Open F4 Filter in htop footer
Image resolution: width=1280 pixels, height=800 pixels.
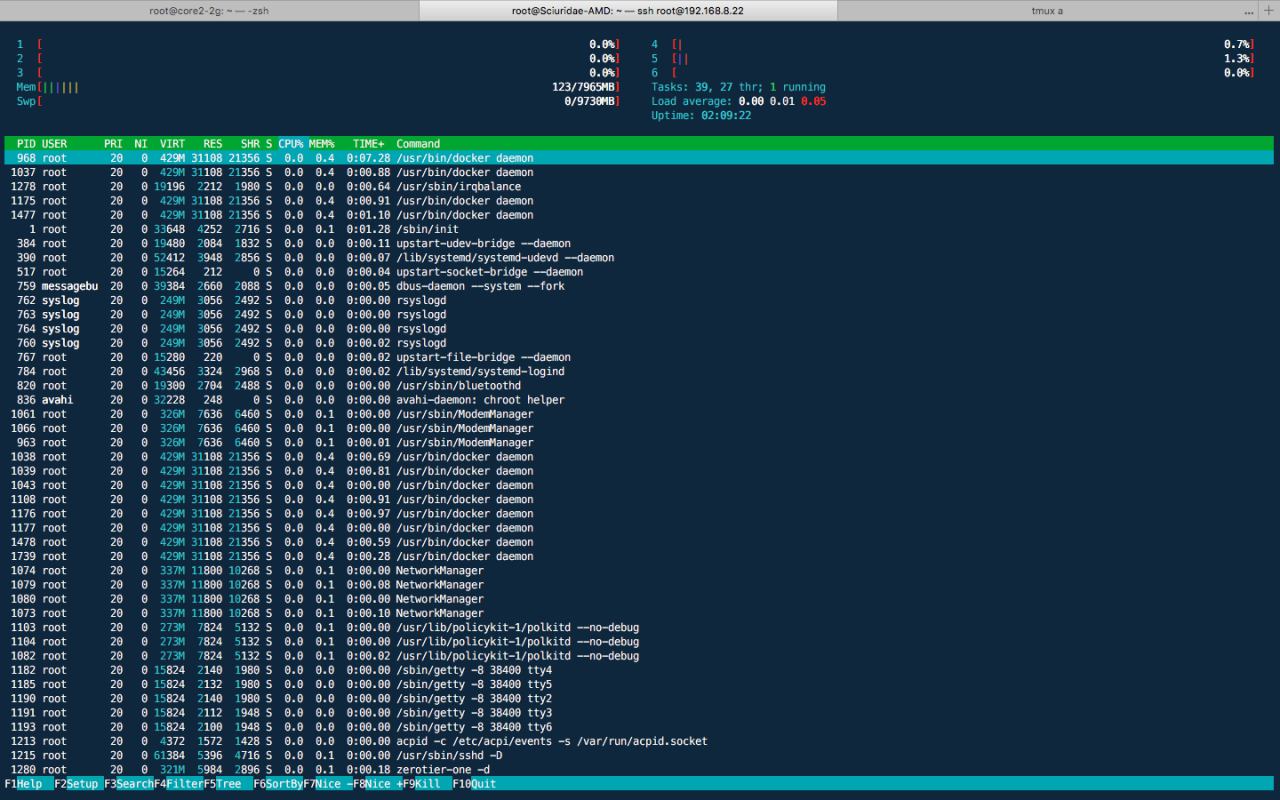178,784
